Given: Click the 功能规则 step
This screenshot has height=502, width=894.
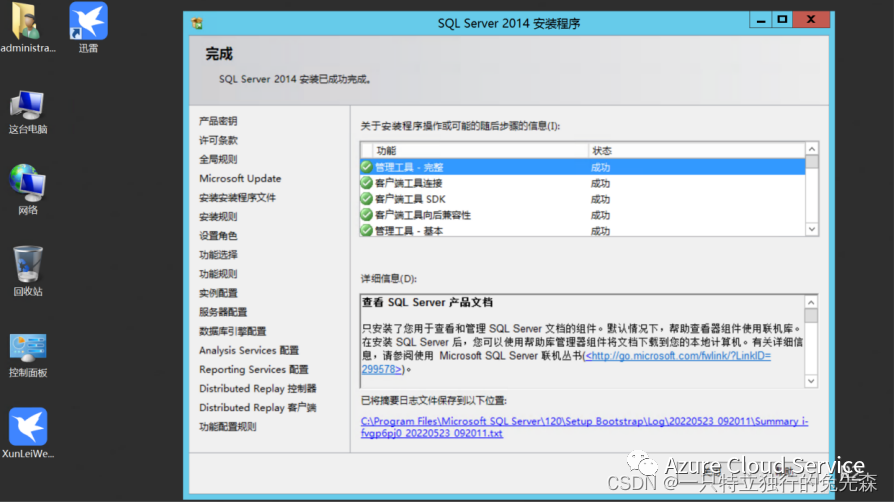Looking at the screenshot, I should [x=218, y=274].
